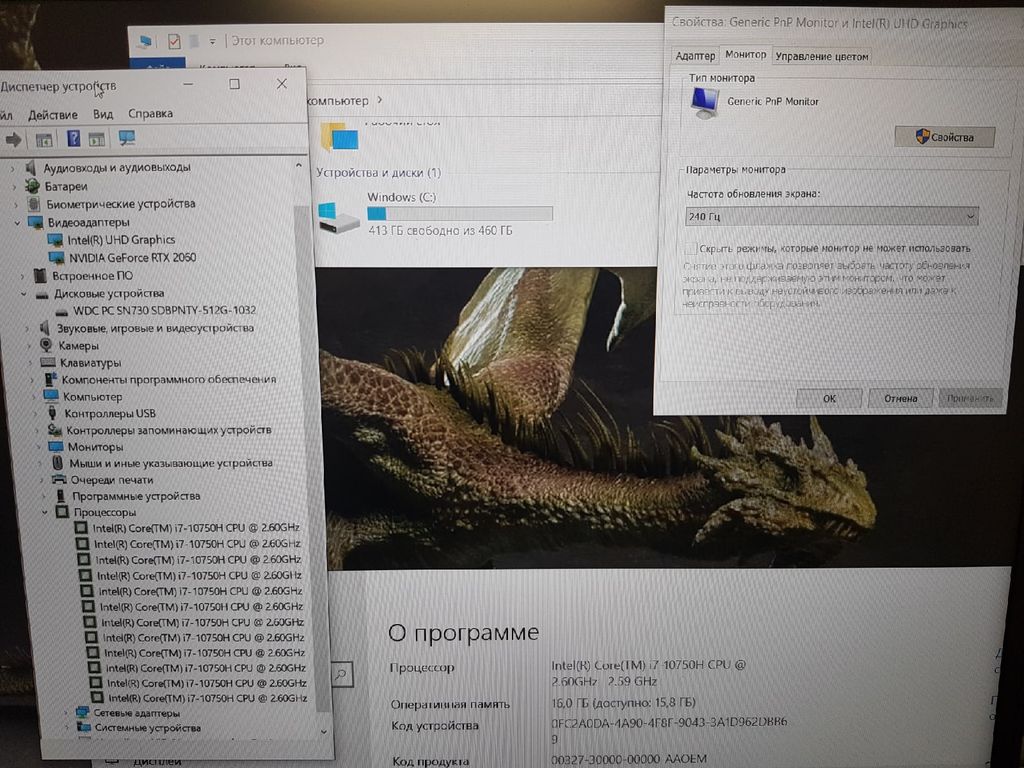This screenshot has width=1024, height=768.
Task: Click the Generic PnP Monitor icon
Action: click(x=705, y=102)
